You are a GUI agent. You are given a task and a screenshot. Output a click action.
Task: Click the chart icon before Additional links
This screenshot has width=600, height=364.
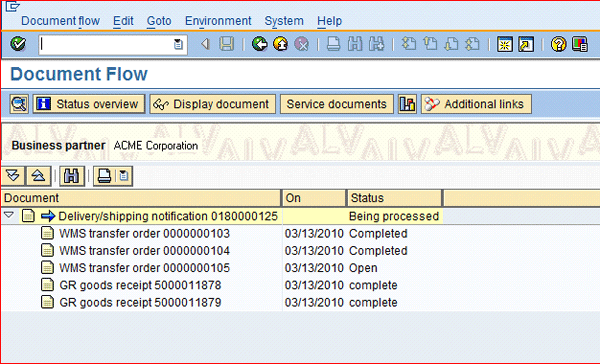coord(407,104)
